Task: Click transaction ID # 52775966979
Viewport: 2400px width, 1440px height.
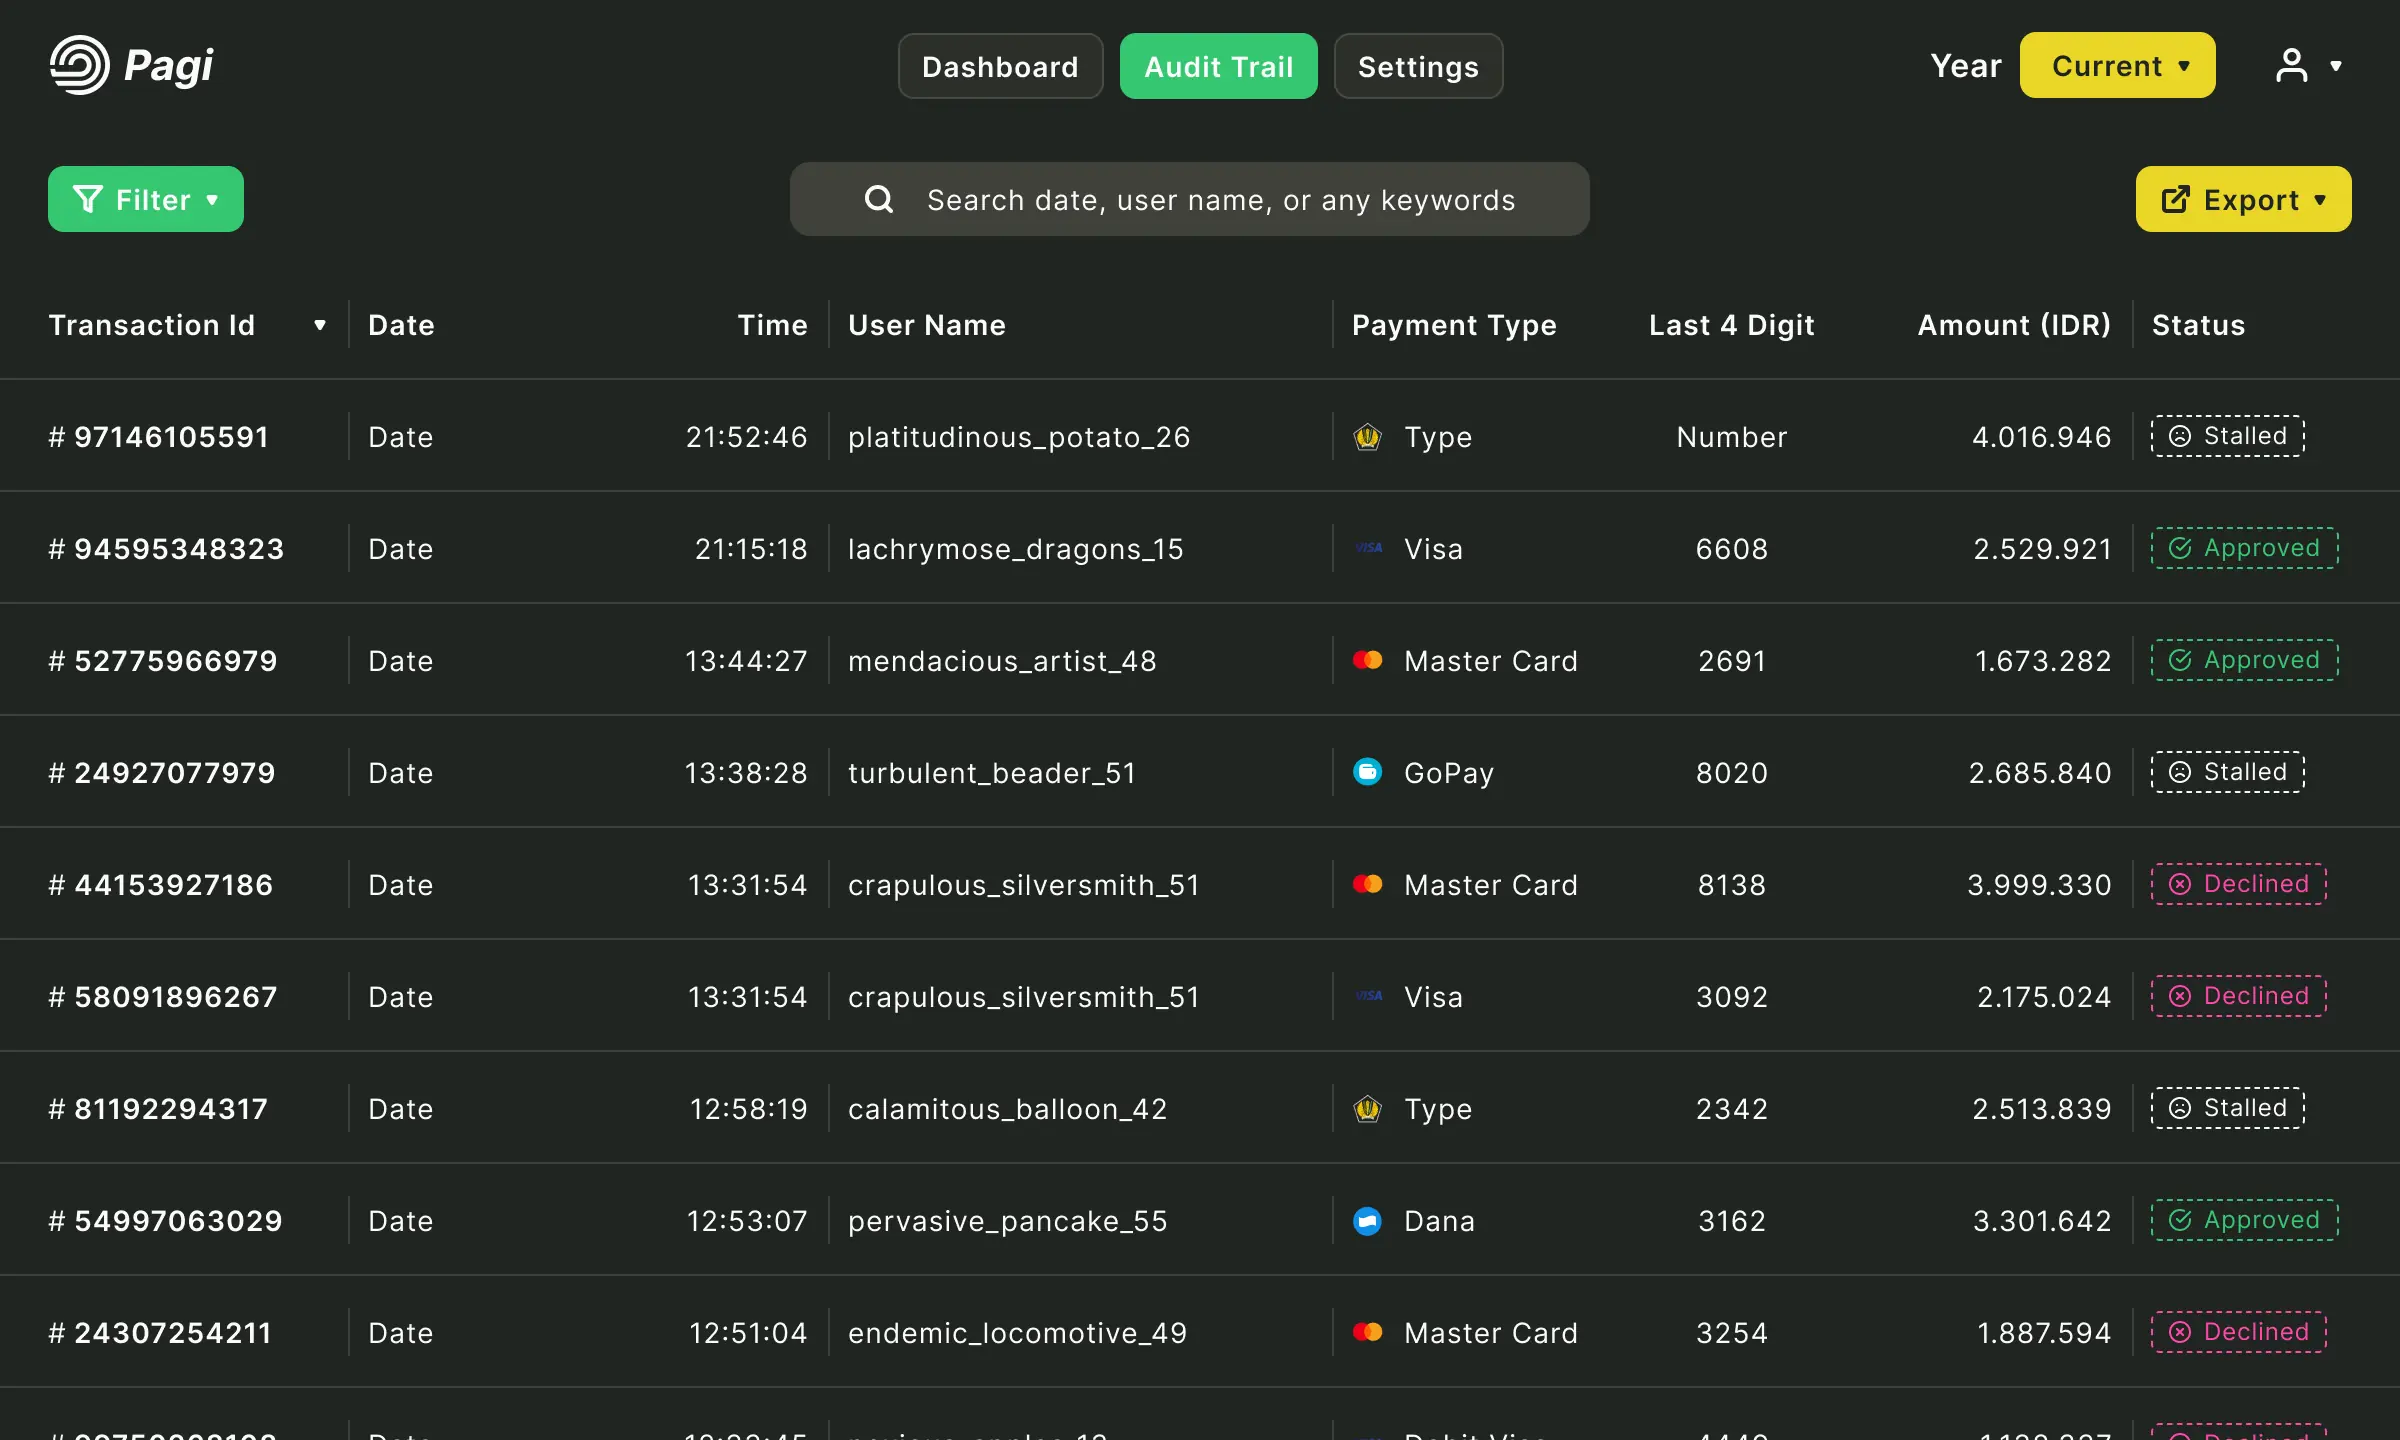Action: pos(163,661)
